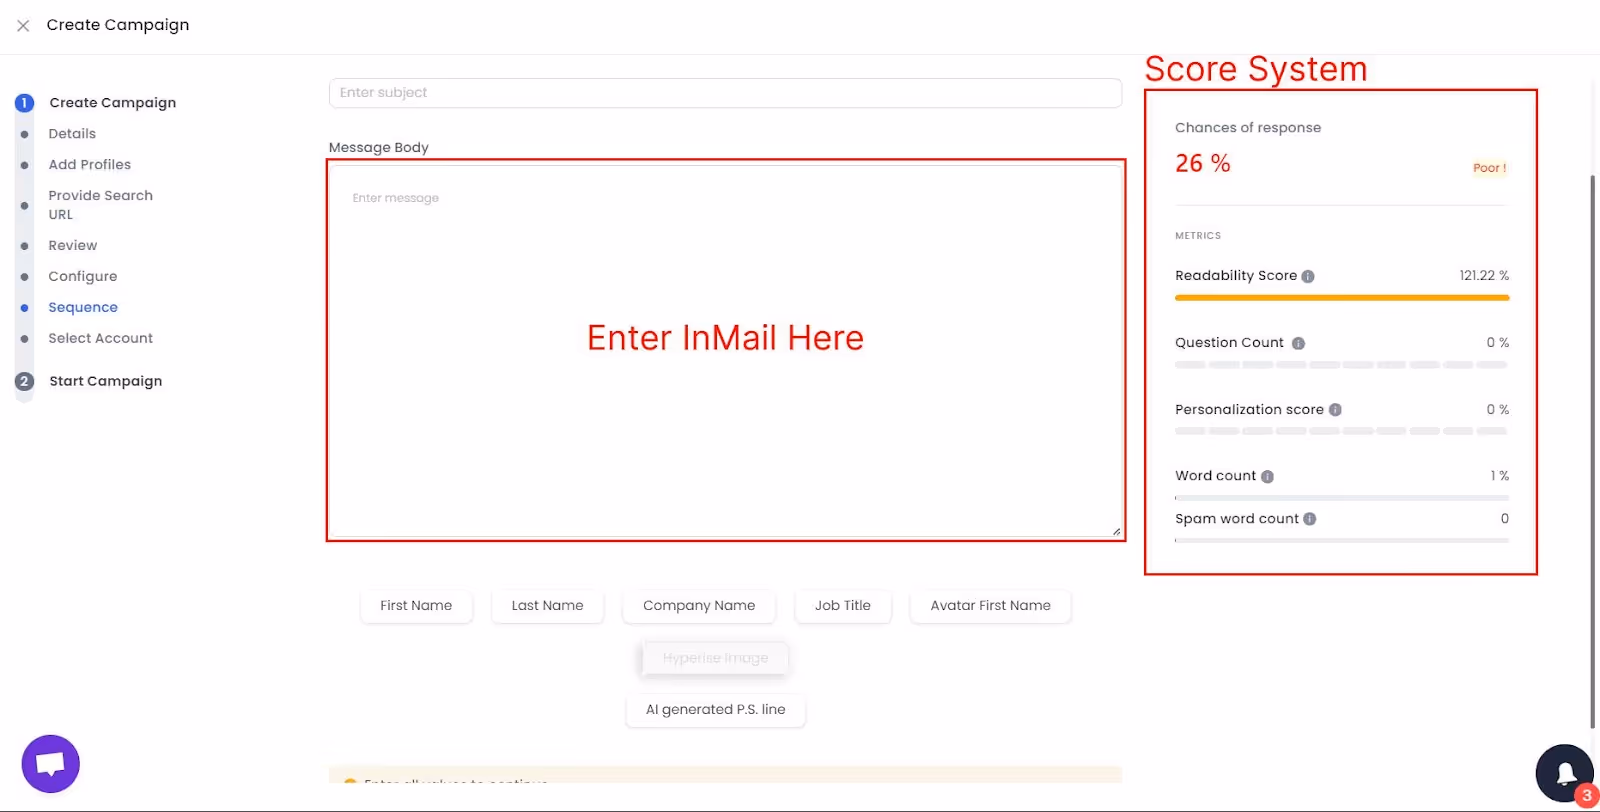Click the Personalization score info icon
1600x812 pixels.
[1335, 410]
